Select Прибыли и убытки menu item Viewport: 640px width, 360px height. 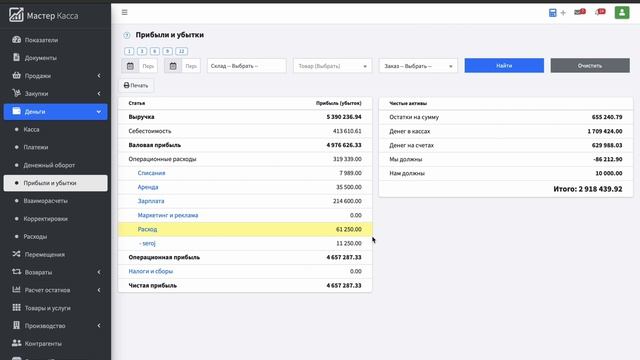pos(56,183)
